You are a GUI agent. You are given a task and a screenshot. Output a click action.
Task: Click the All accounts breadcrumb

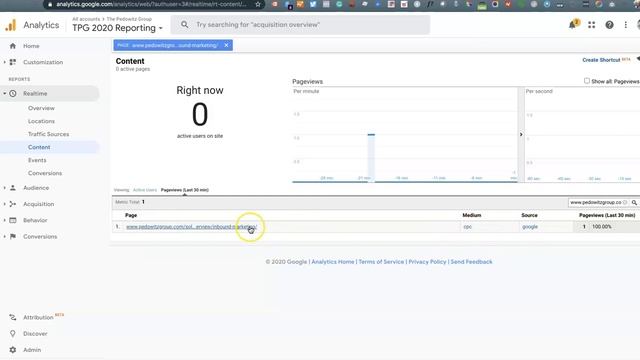[86, 19]
